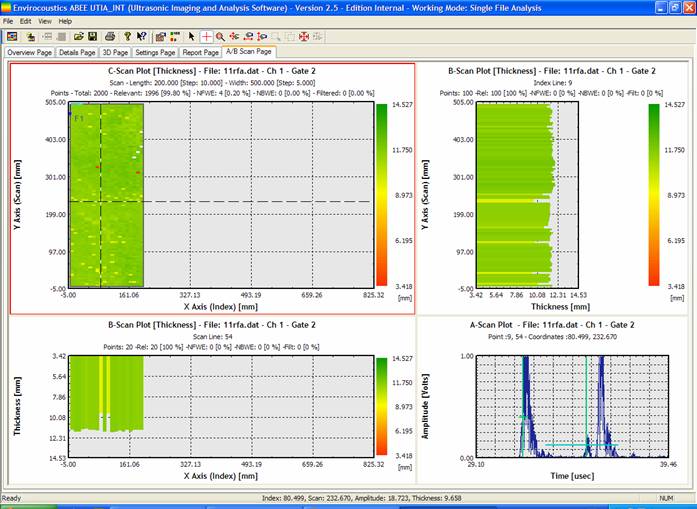Click the greyed selection rectangle icon
This screenshot has width=697, height=509.
[x=290, y=36]
